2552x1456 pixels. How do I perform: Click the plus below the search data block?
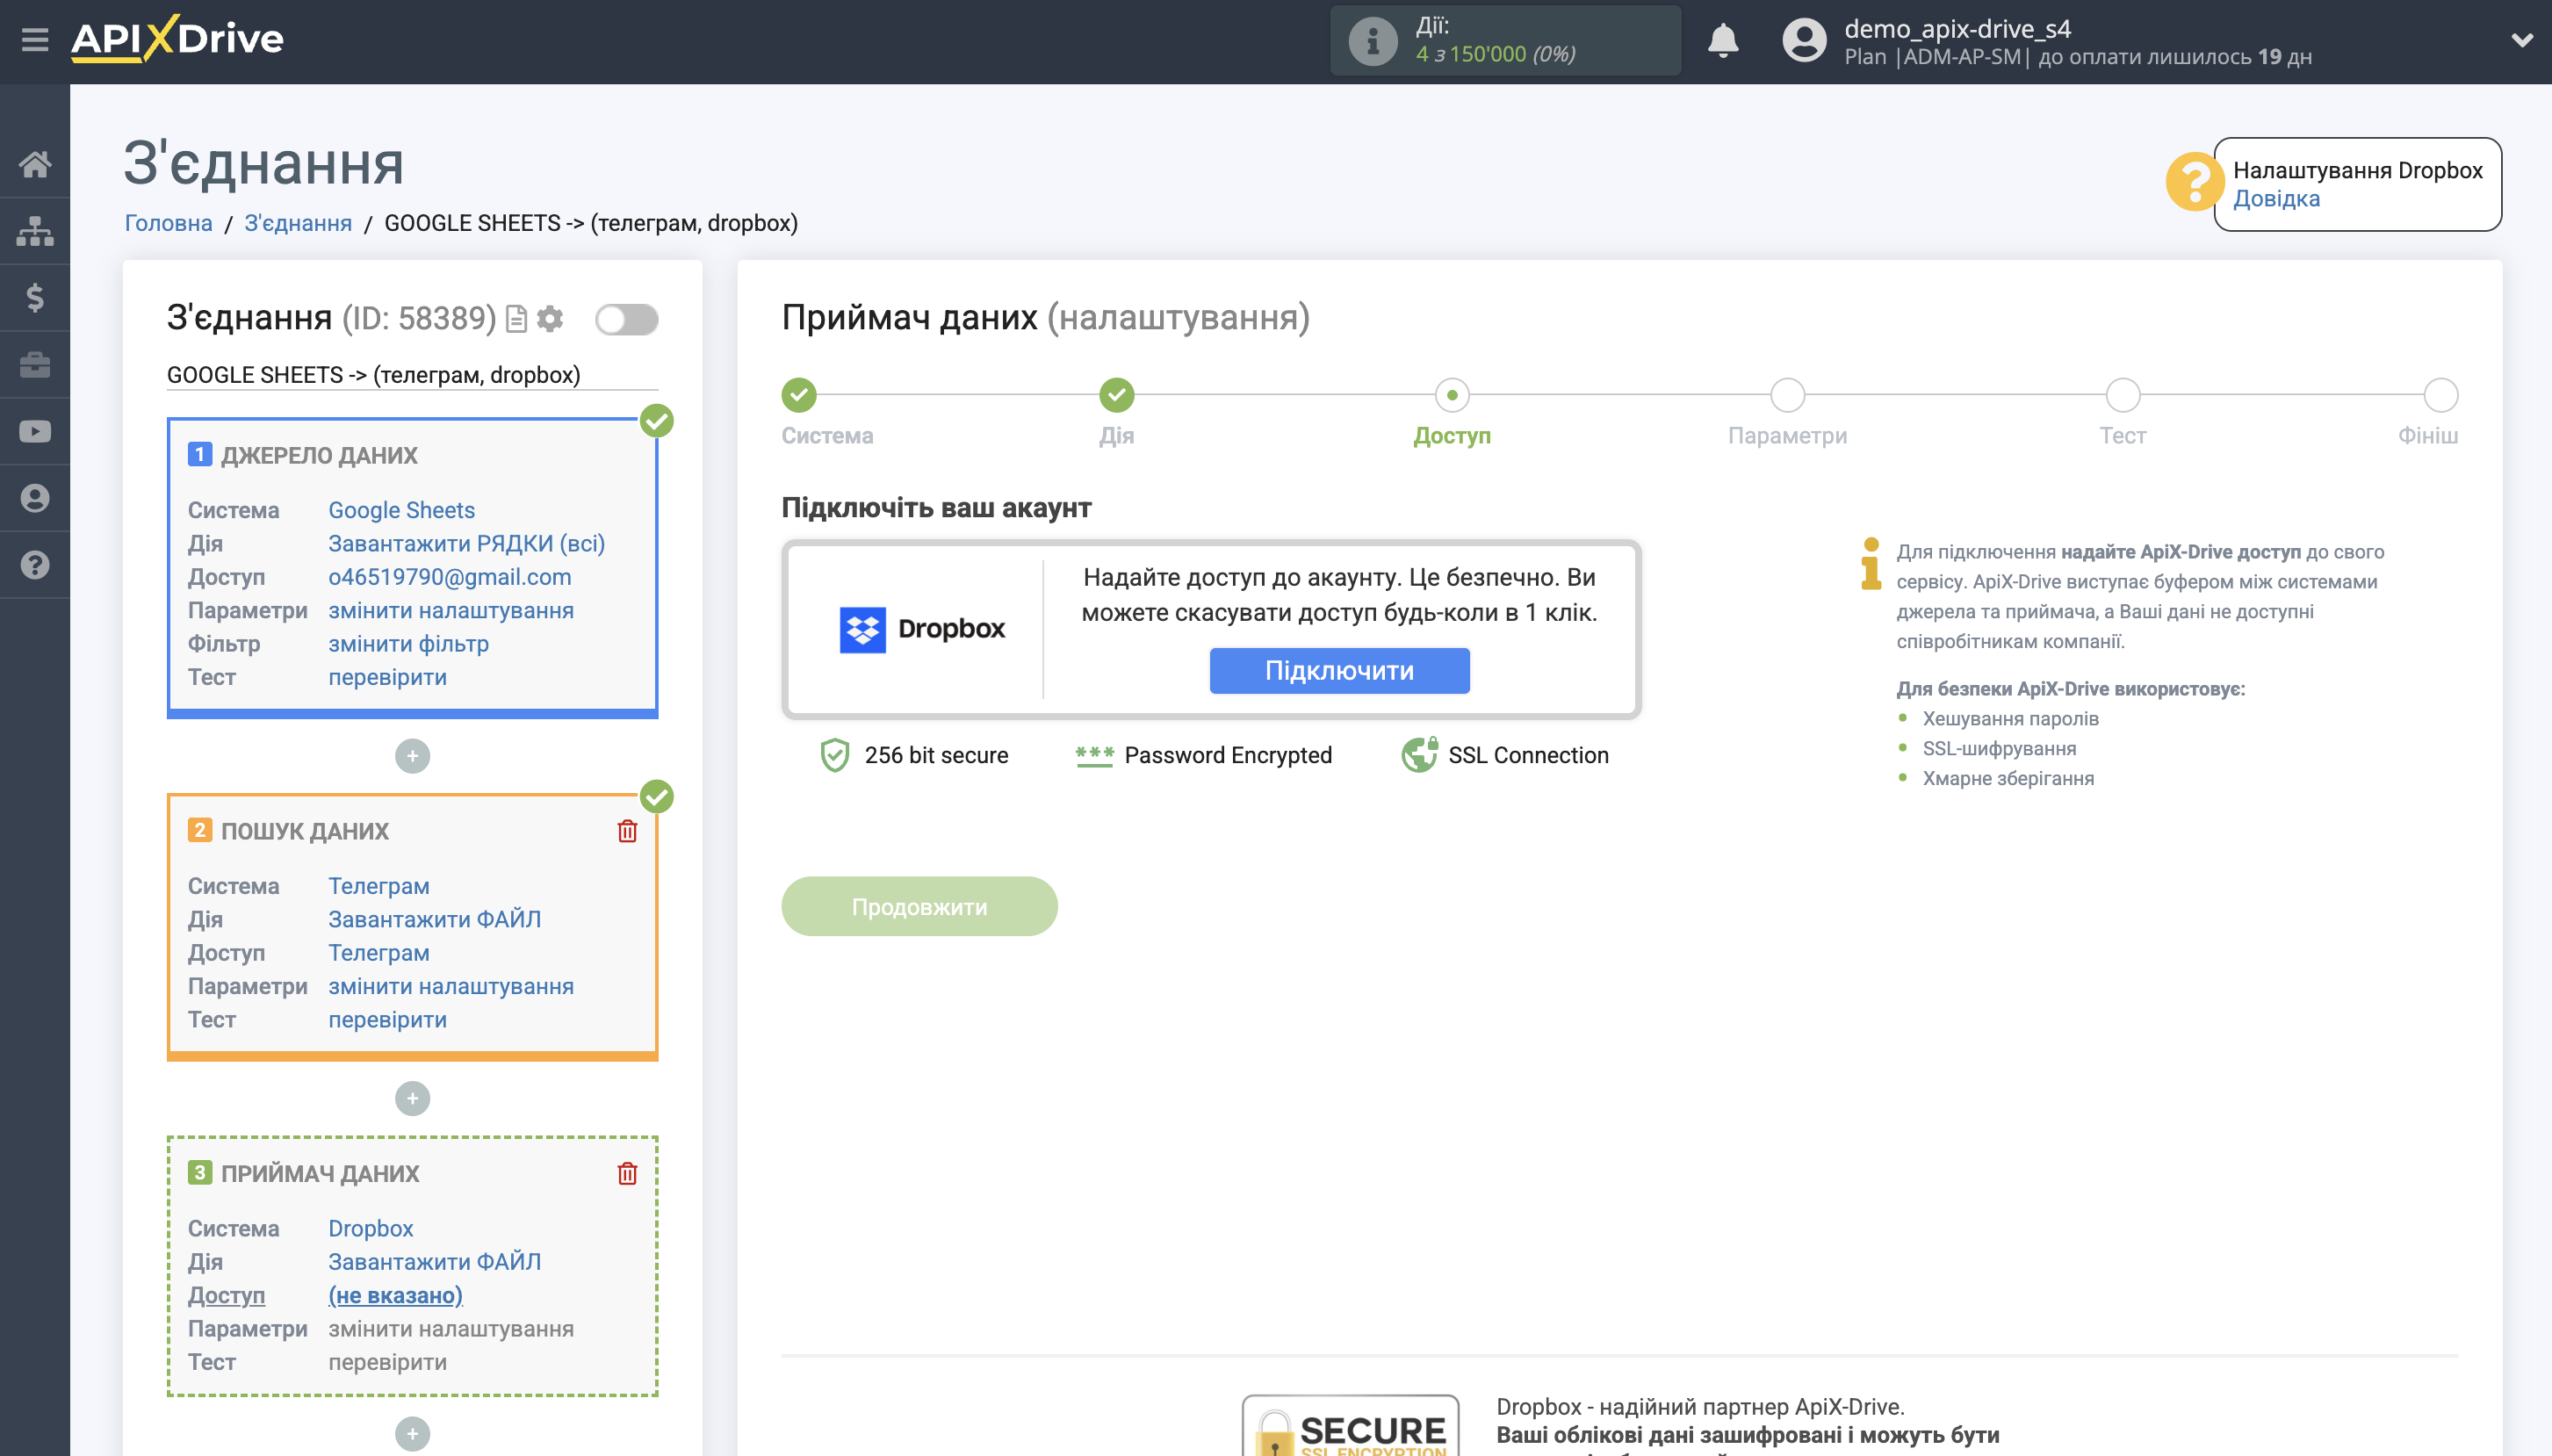tap(412, 1098)
